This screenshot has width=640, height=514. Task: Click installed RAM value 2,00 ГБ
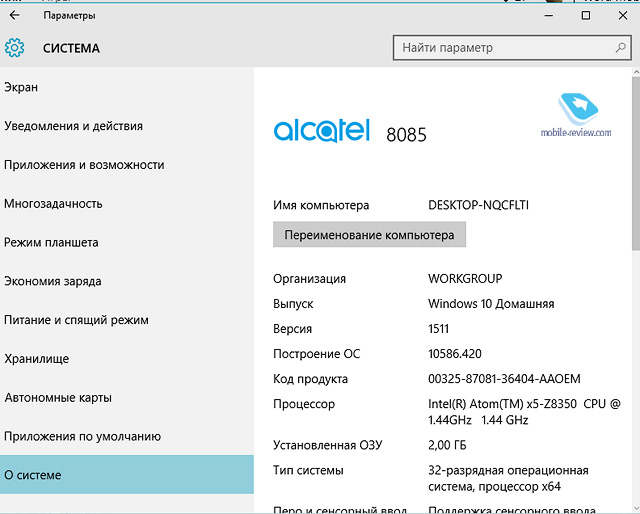pyautogui.click(x=447, y=445)
